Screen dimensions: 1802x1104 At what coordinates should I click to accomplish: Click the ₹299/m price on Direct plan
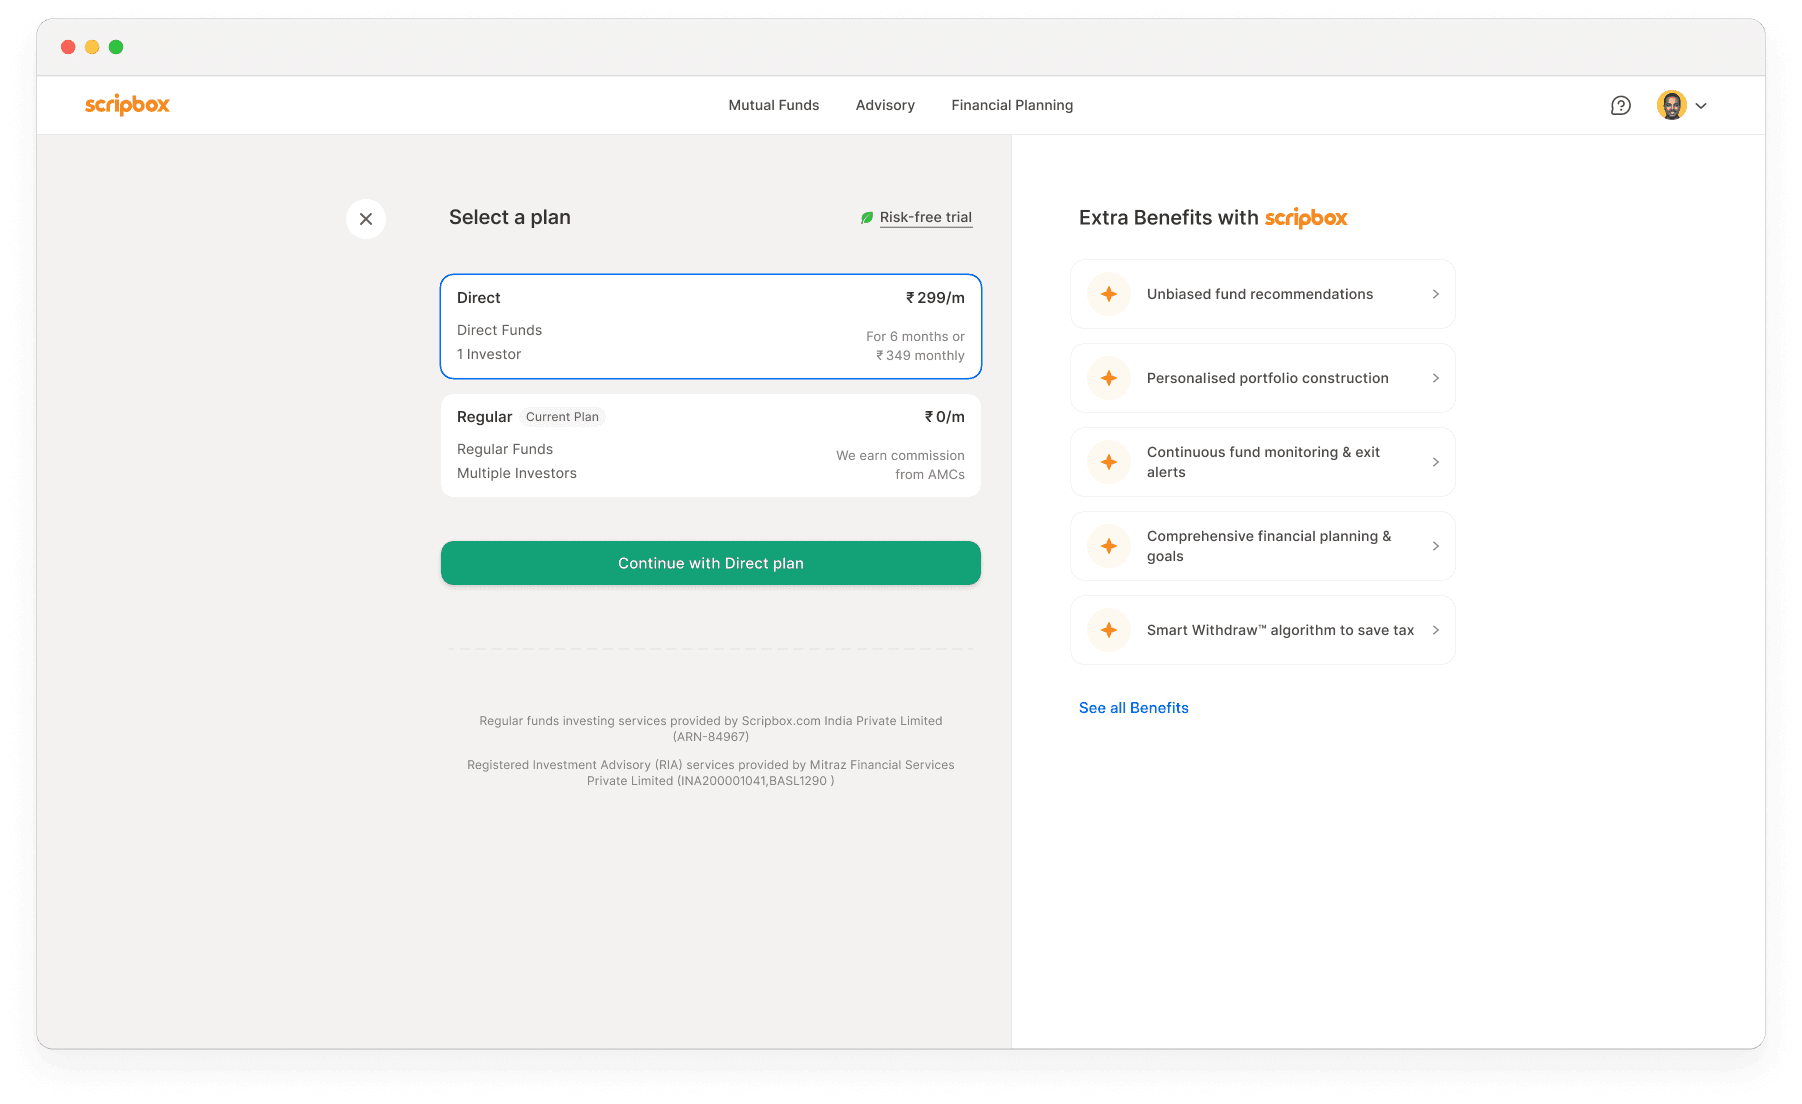[x=935, y=298]
